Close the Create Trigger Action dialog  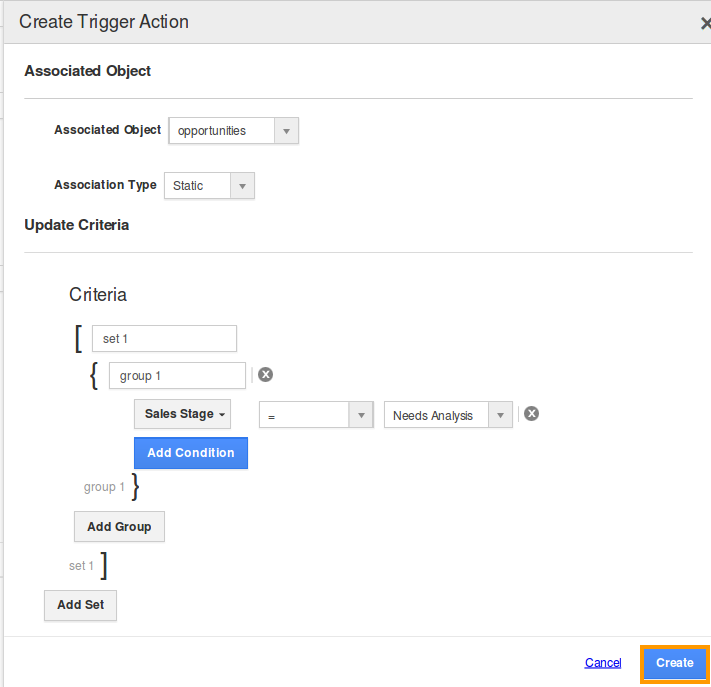(706, 23)
